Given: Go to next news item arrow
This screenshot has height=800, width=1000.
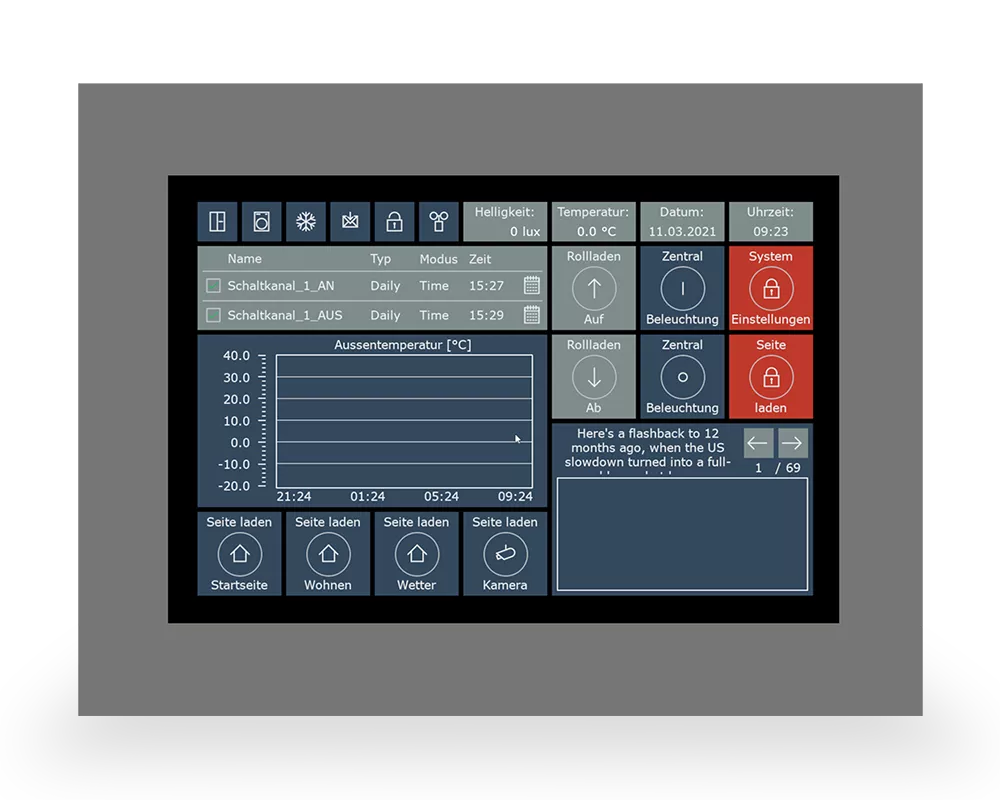Looking at the screenshot, I should click(x=792, y=443).
